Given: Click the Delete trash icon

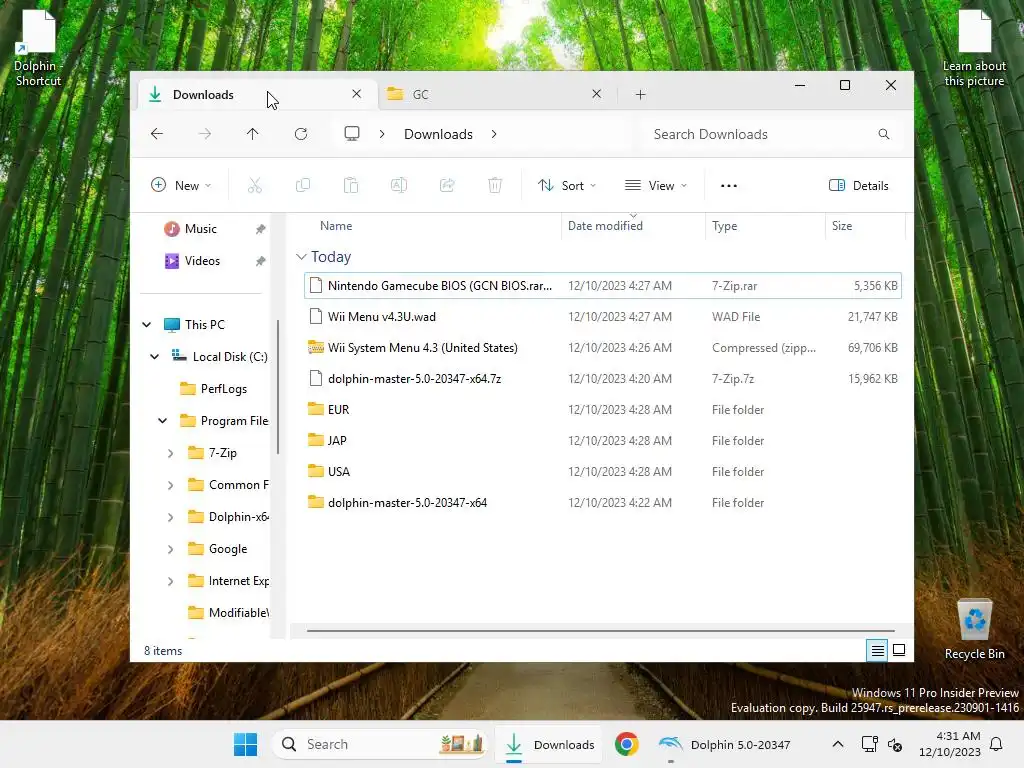Looking at the screenshot, I should (x=495, y=185).
